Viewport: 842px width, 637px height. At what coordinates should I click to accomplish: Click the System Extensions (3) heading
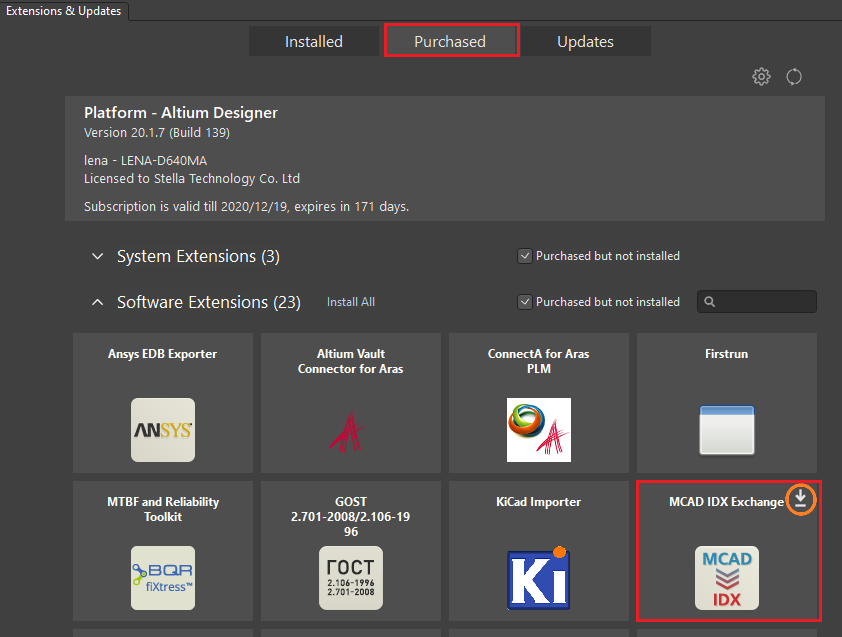point(198,256)
